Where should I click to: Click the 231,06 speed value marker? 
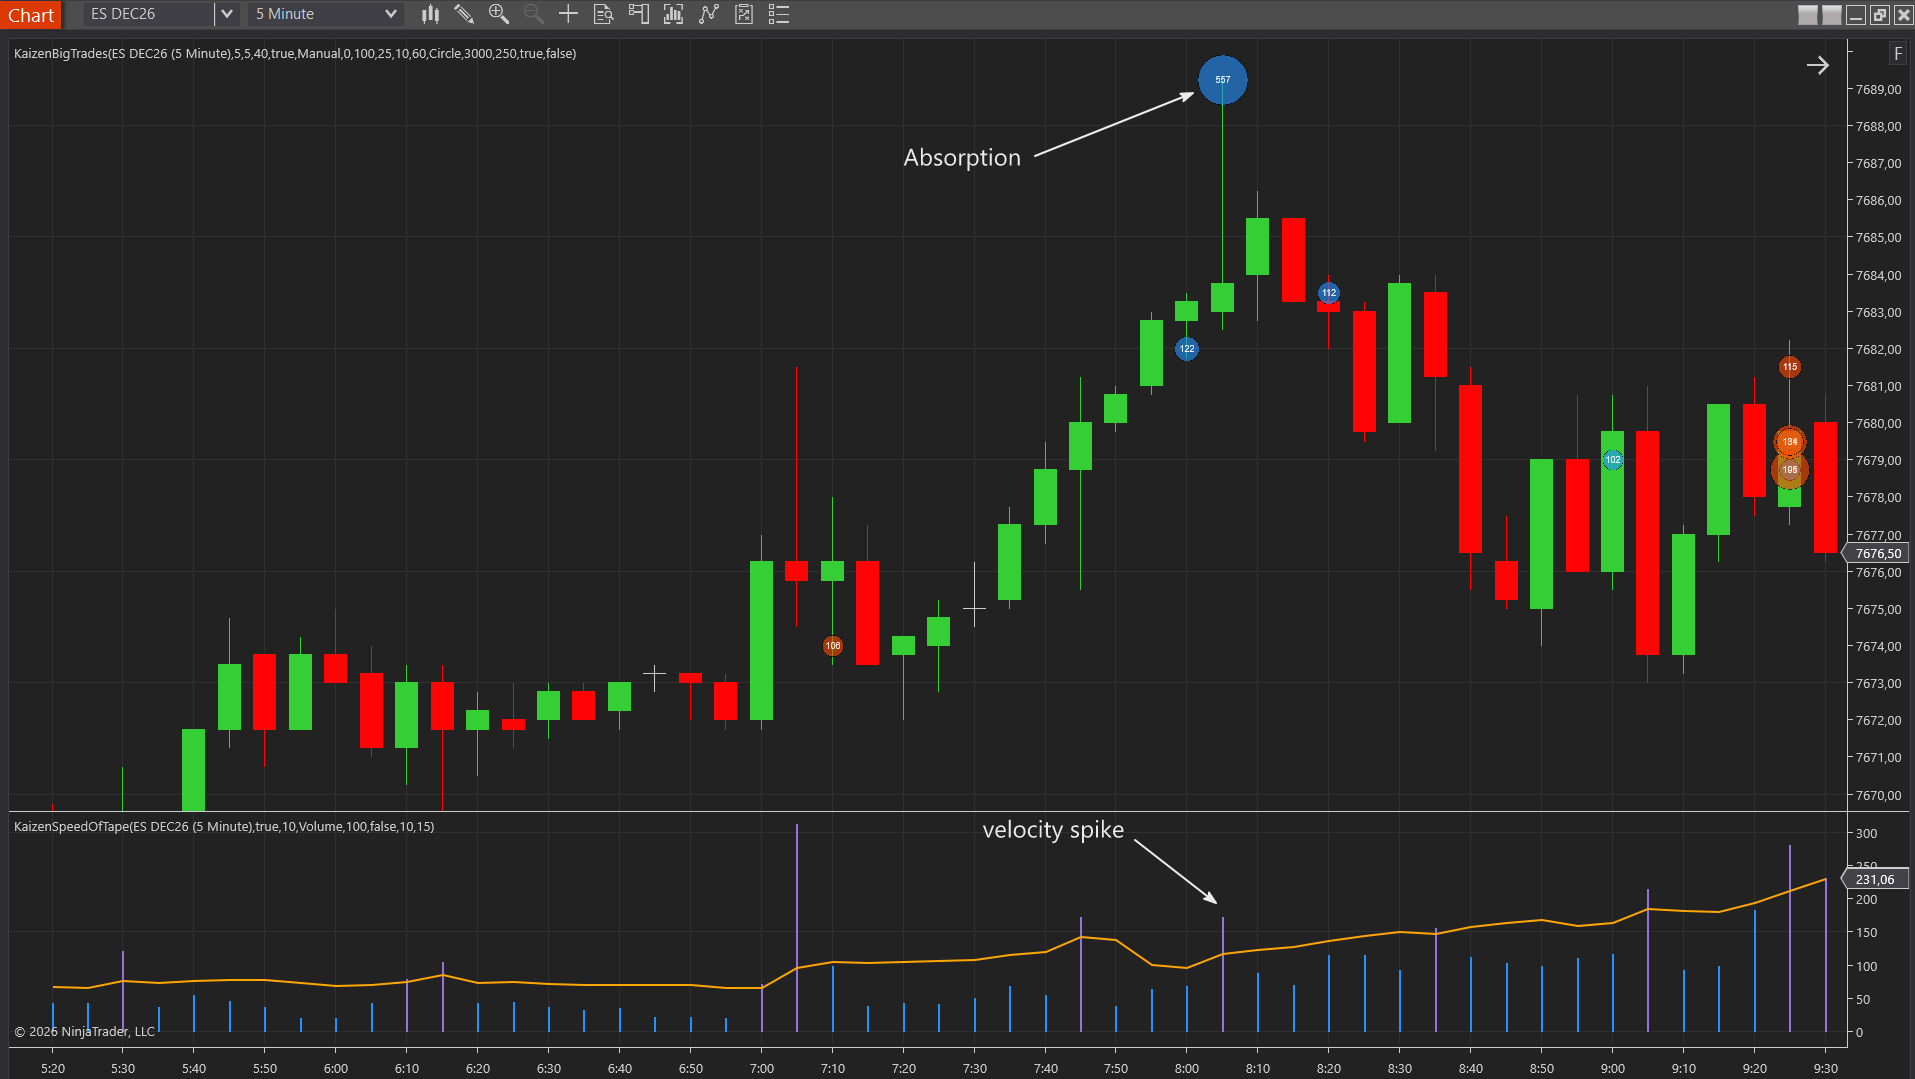(x=1876, y=879)
